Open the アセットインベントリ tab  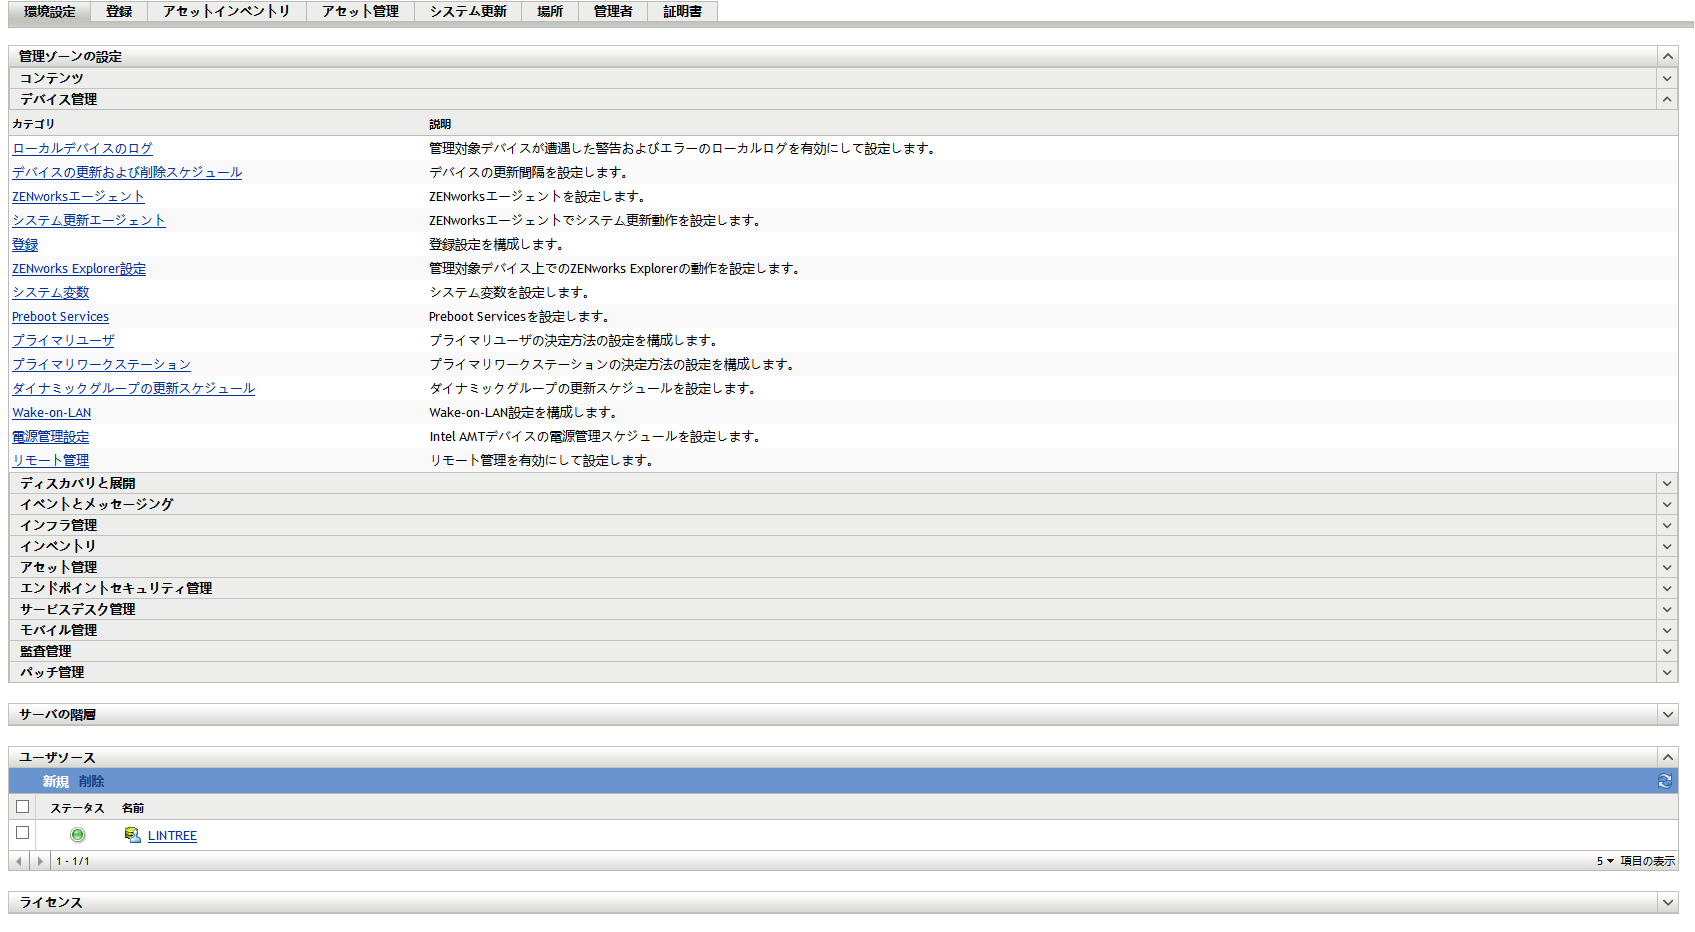point(227,11)
